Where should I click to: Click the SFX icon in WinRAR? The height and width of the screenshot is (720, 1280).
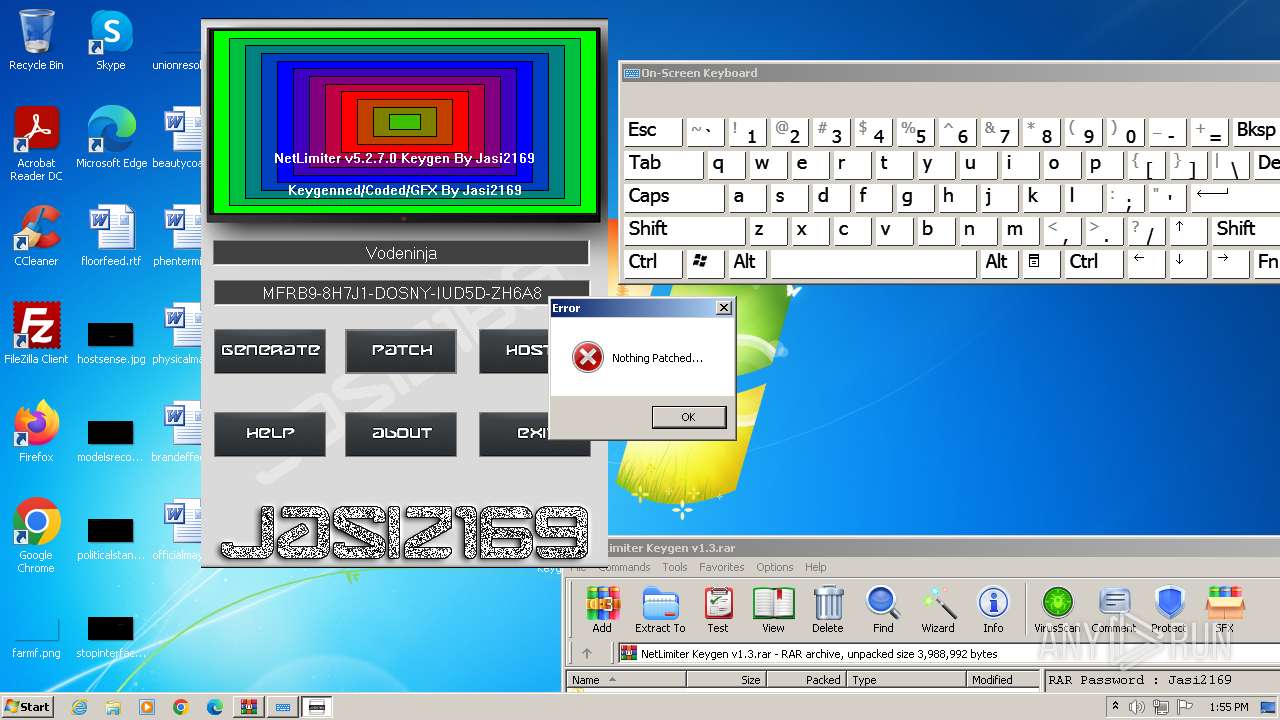pyautogui.click(x=1225, y=609)
